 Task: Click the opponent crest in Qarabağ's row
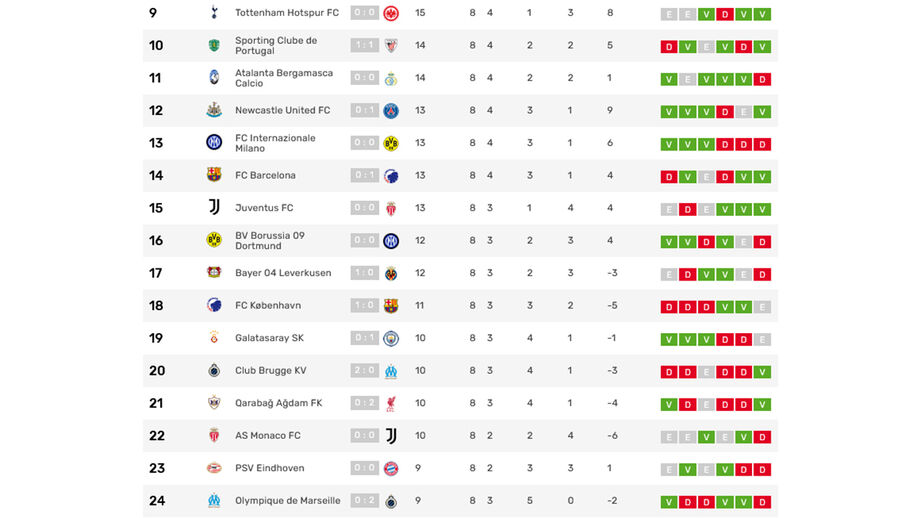click(x=391, y=403)
